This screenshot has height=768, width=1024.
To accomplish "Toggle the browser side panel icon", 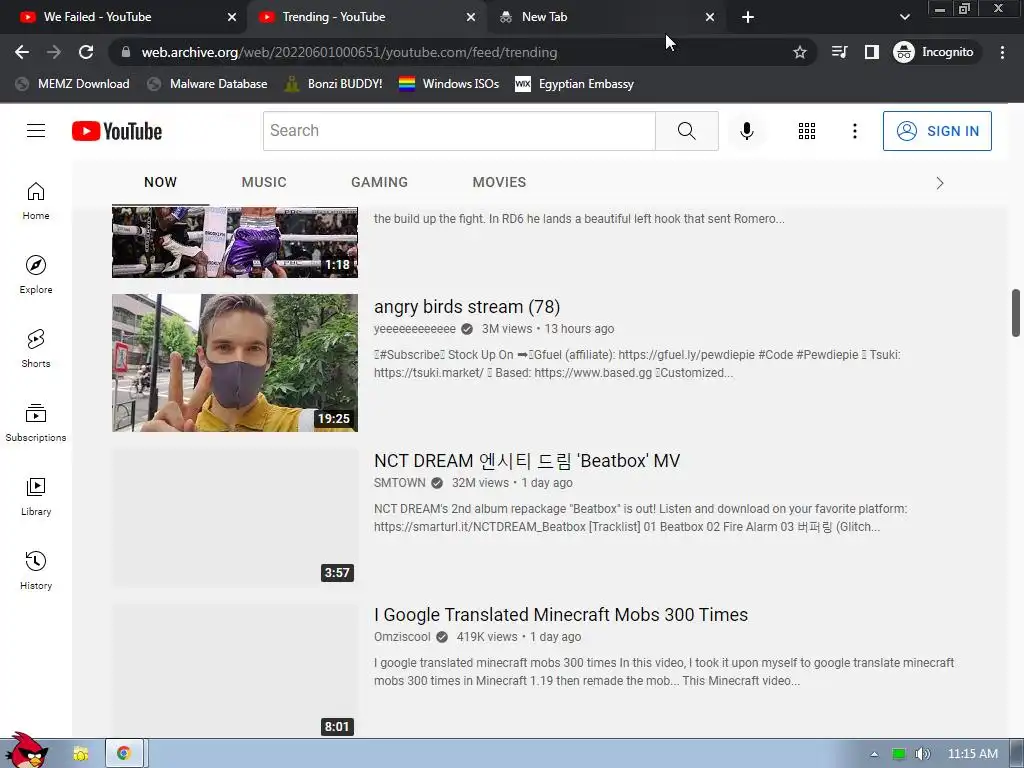I will click(871, 52).
